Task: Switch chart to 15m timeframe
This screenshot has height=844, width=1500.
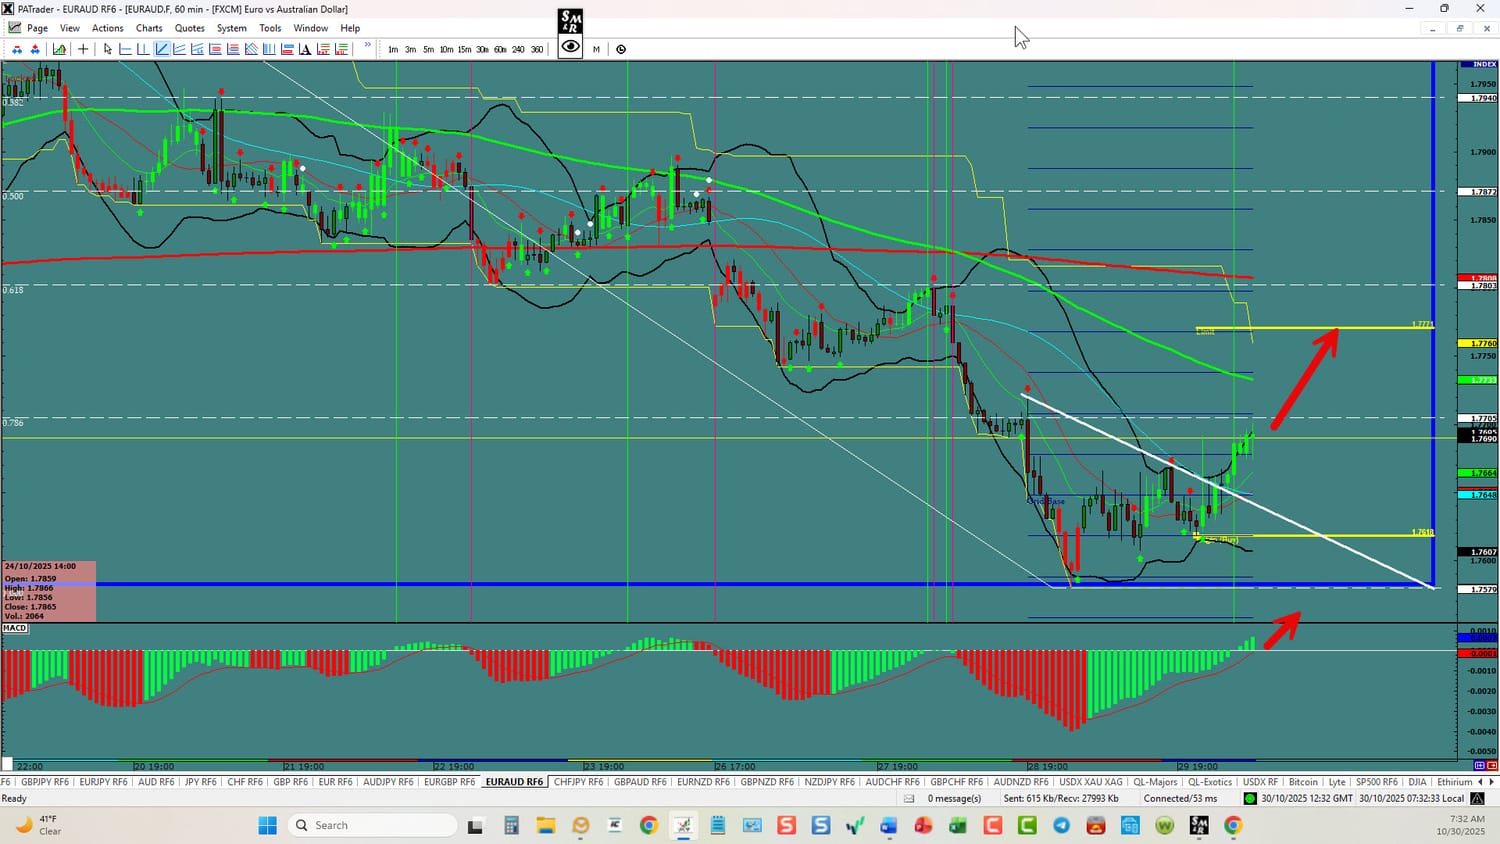Action: [x=464, y=49]
